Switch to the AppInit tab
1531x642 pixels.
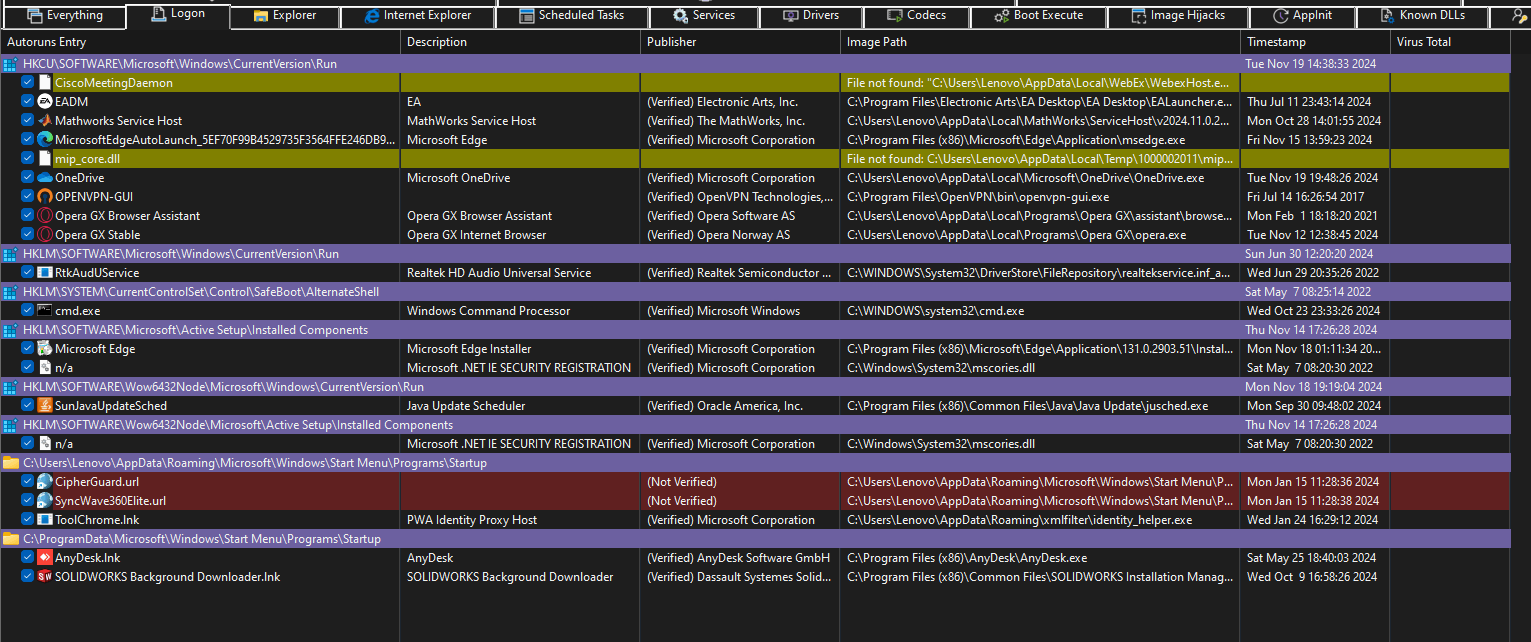(x=1302, y=16)
